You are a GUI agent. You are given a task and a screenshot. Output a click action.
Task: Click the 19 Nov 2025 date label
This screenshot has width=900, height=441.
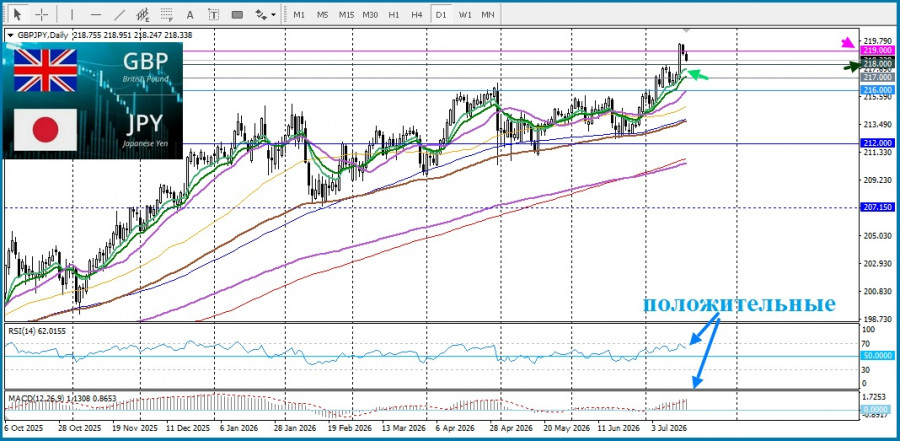[x=135, y=428]
